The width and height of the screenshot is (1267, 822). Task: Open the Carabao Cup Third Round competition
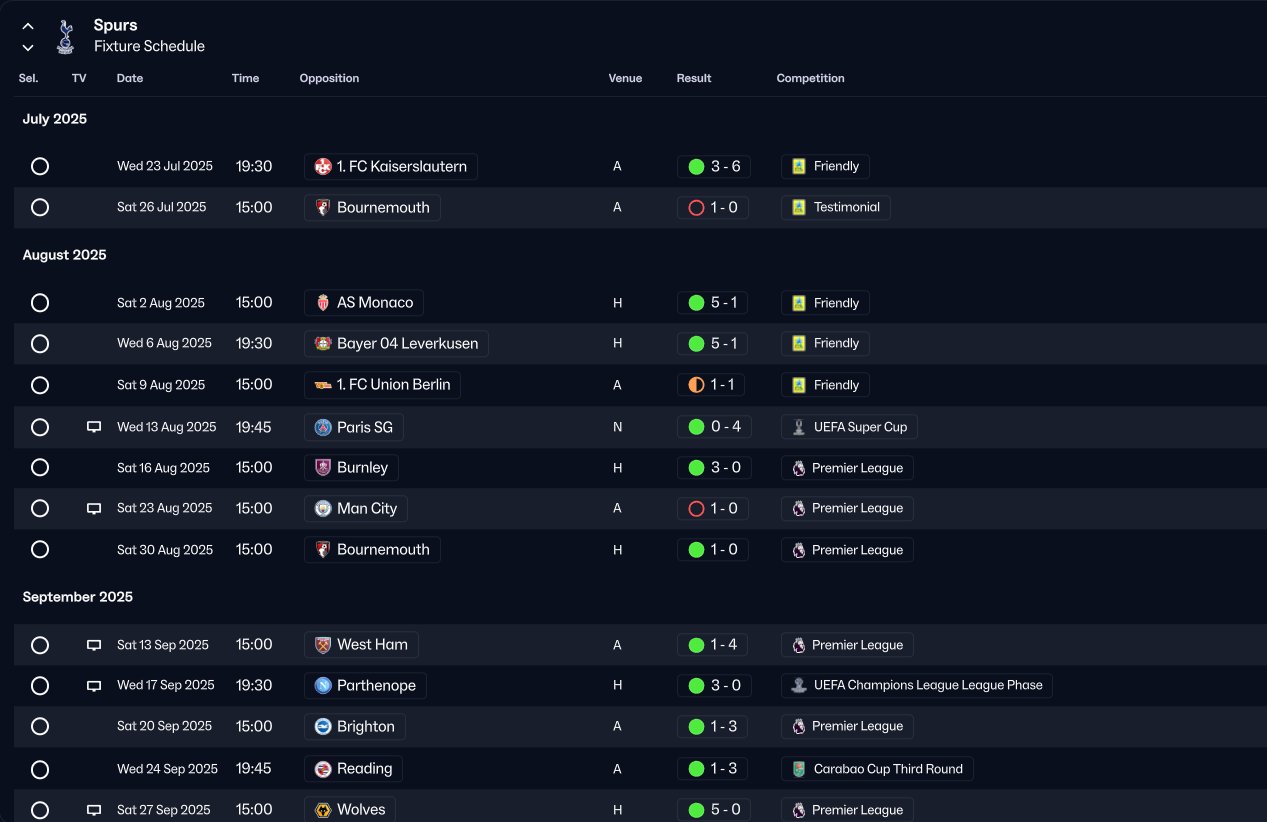877,769
